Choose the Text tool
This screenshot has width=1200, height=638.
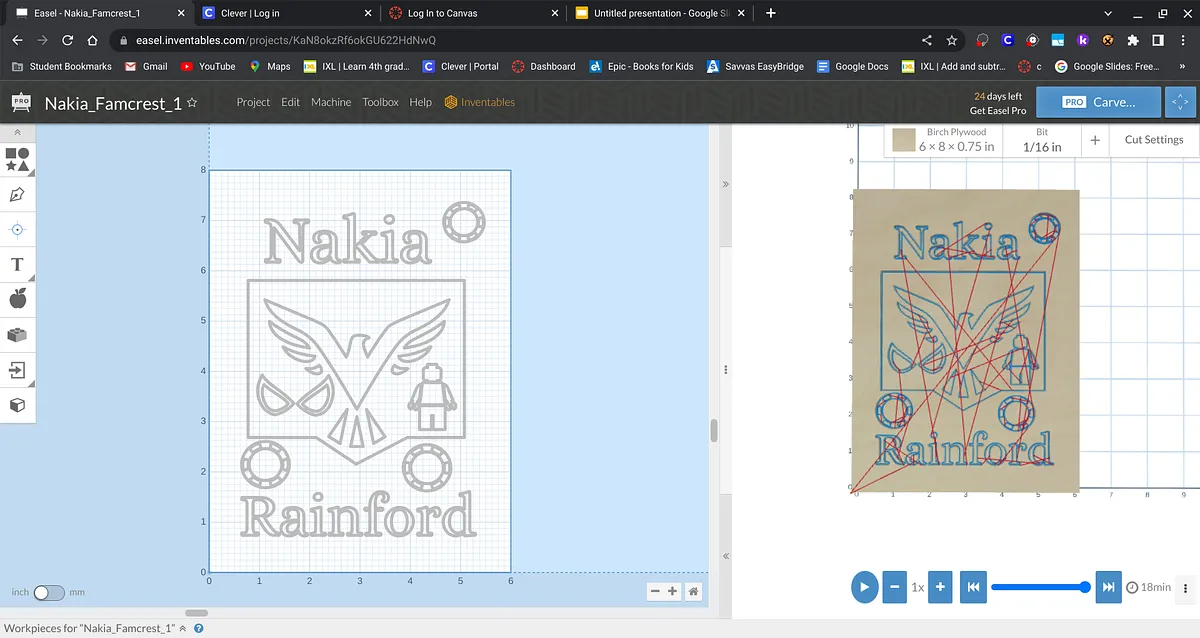17,265
